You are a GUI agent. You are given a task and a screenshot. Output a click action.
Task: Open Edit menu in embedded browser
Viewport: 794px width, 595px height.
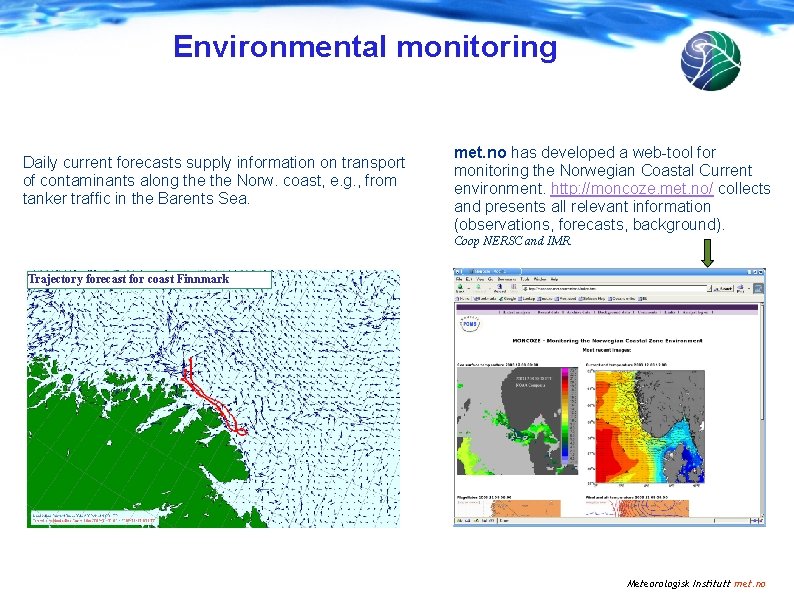pyautogui.click(x=469, y=279)
